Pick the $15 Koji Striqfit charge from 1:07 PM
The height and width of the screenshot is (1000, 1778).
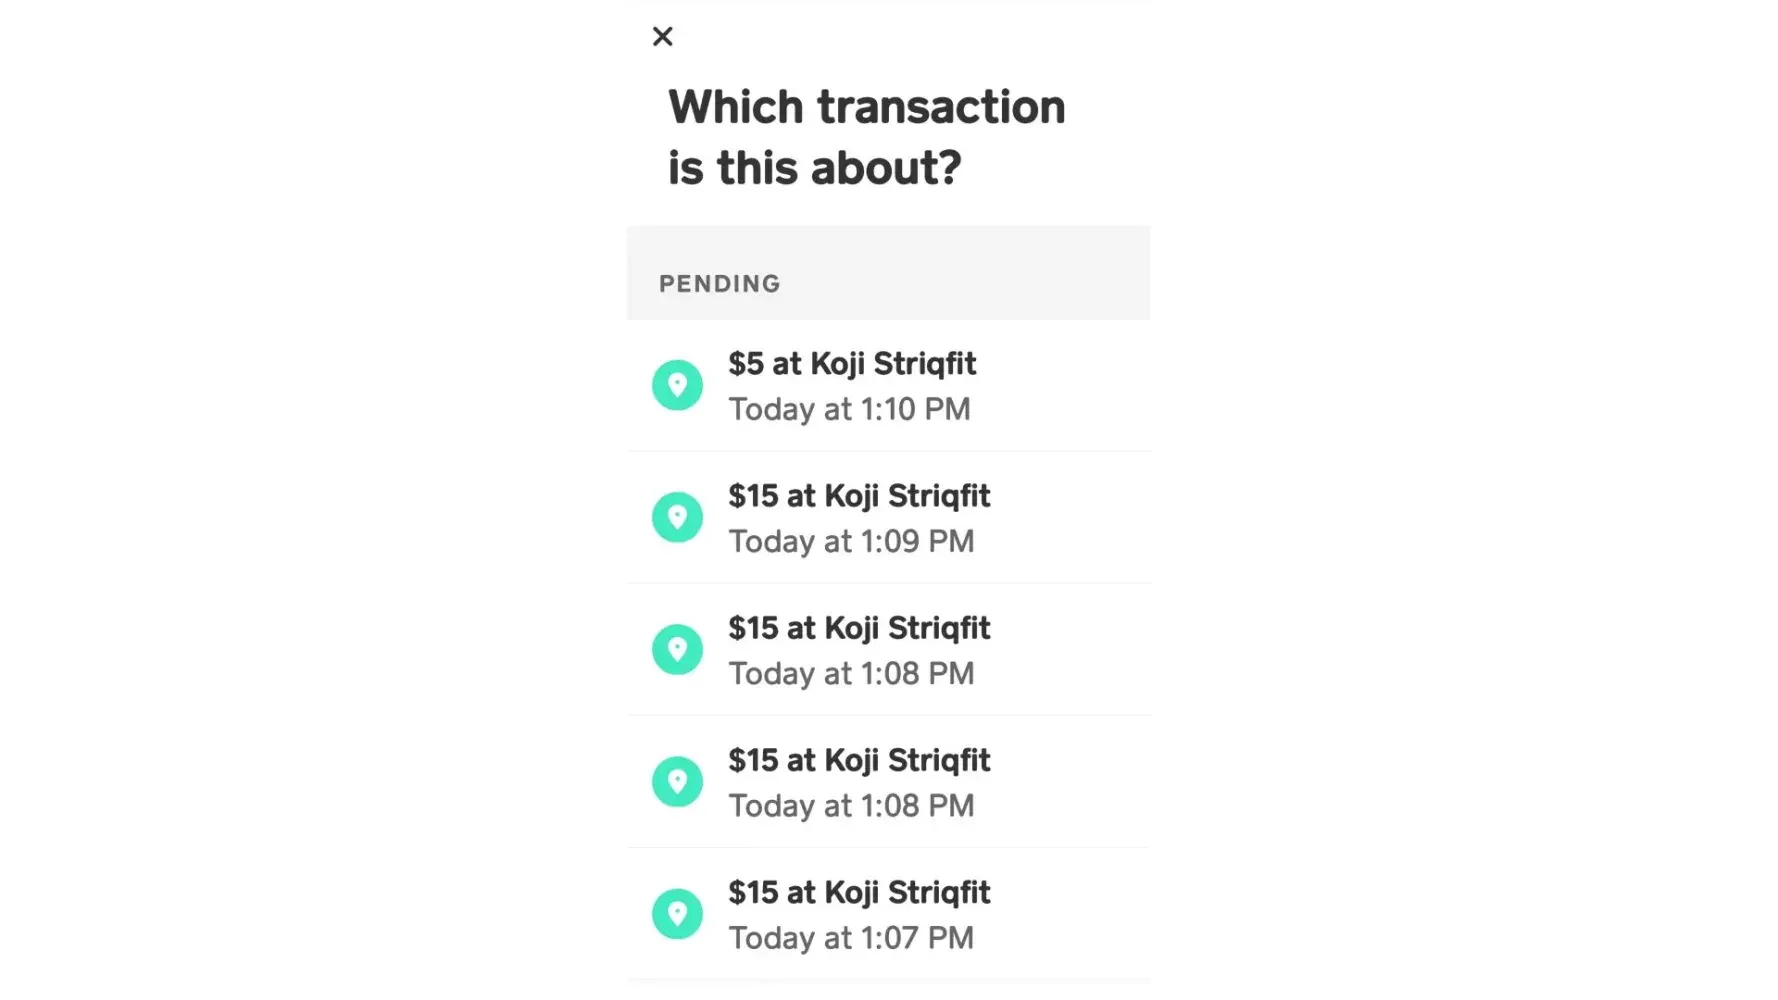[x=858, y=892]
